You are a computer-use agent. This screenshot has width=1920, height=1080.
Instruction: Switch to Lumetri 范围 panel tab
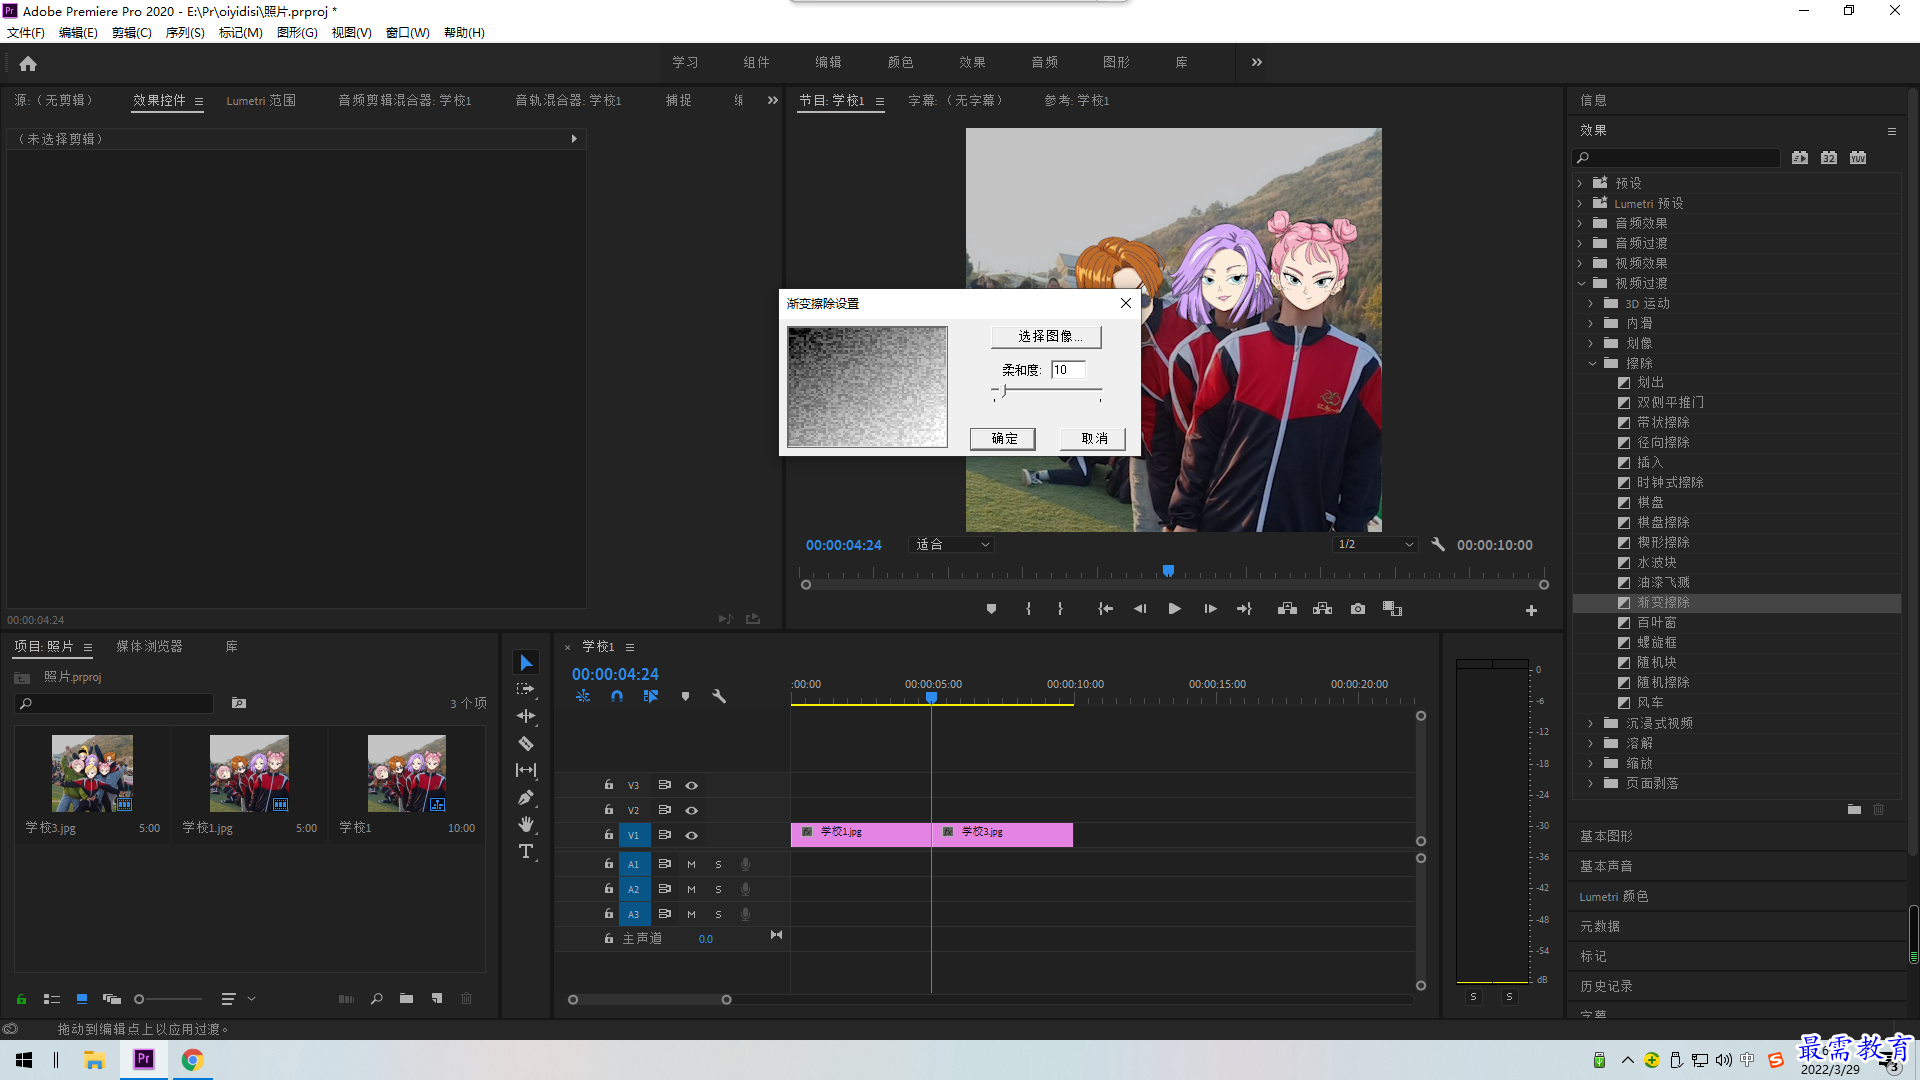click(261, 100)
